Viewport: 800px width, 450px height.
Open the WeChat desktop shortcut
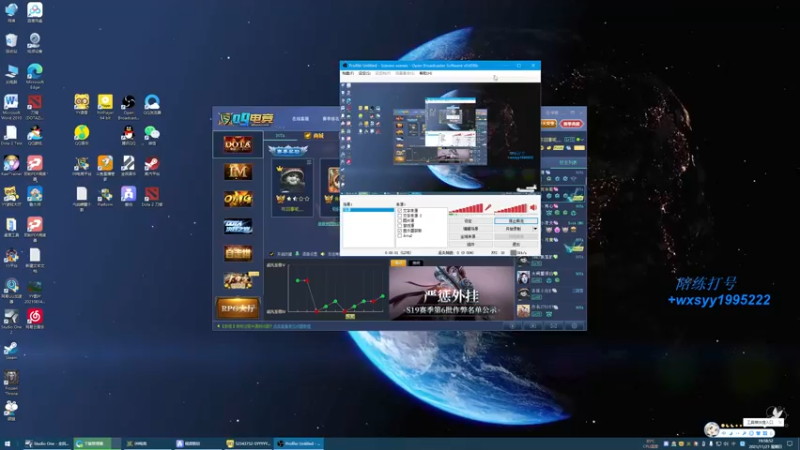152,135
